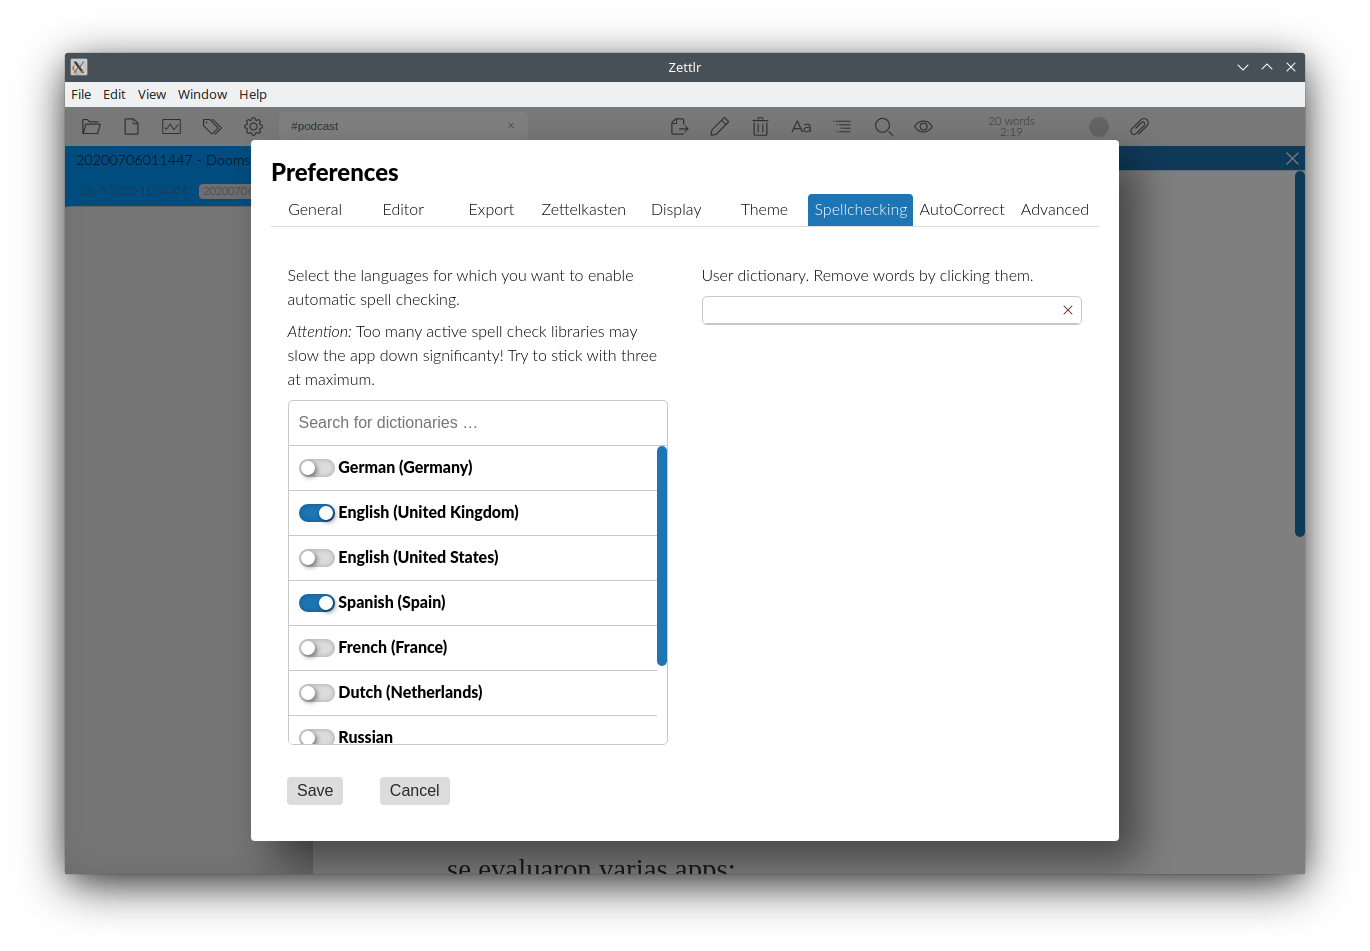Image resolution: width=1370 pixels, height=951 pixels.
Task: Open the Window menu
Action: [x=202, y=94]
